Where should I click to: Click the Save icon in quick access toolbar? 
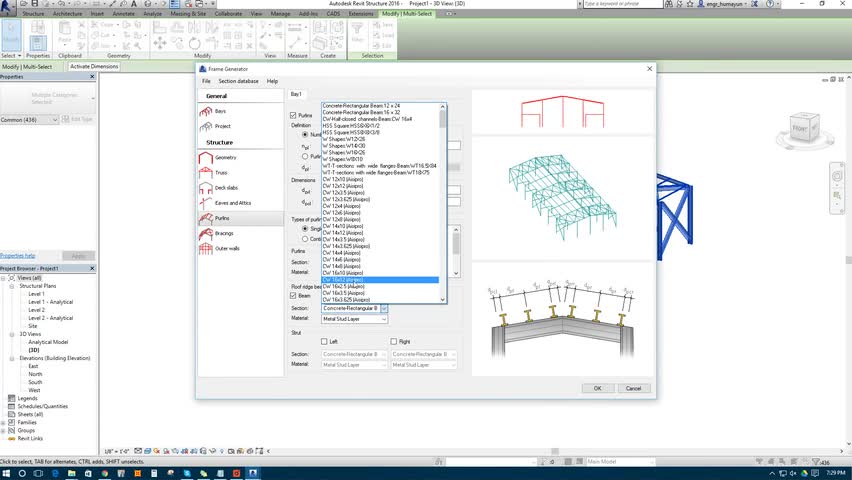coord(35,4)
